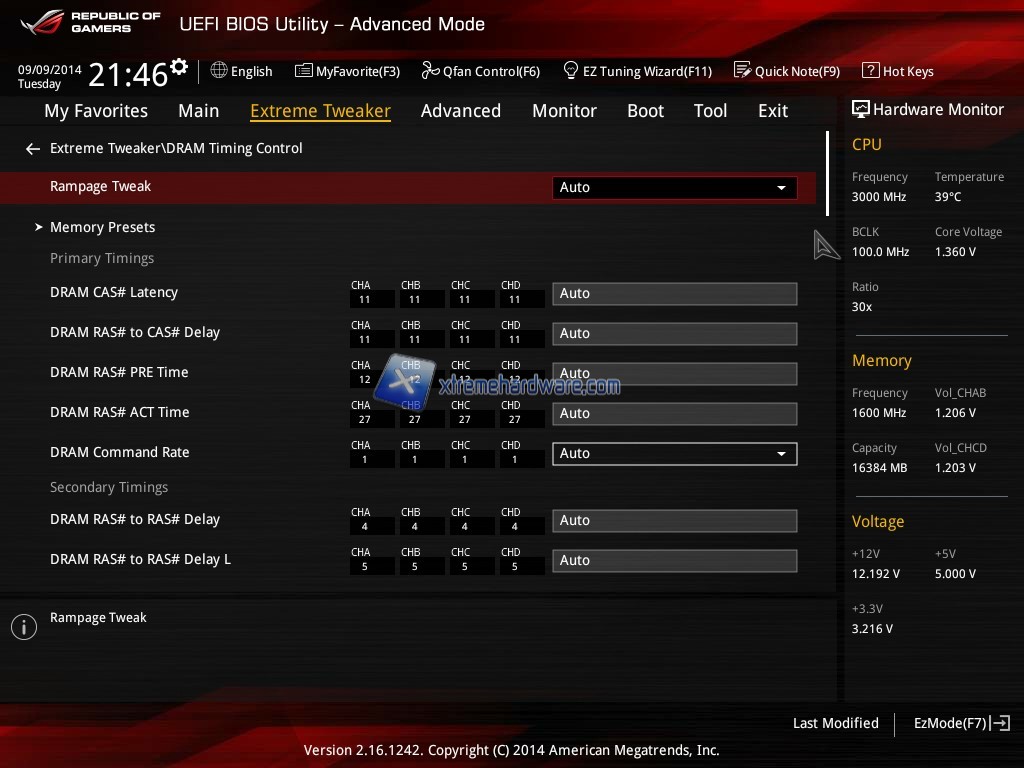
Task: Open Quick Note(F9) notepad icon
Action: 742,71
